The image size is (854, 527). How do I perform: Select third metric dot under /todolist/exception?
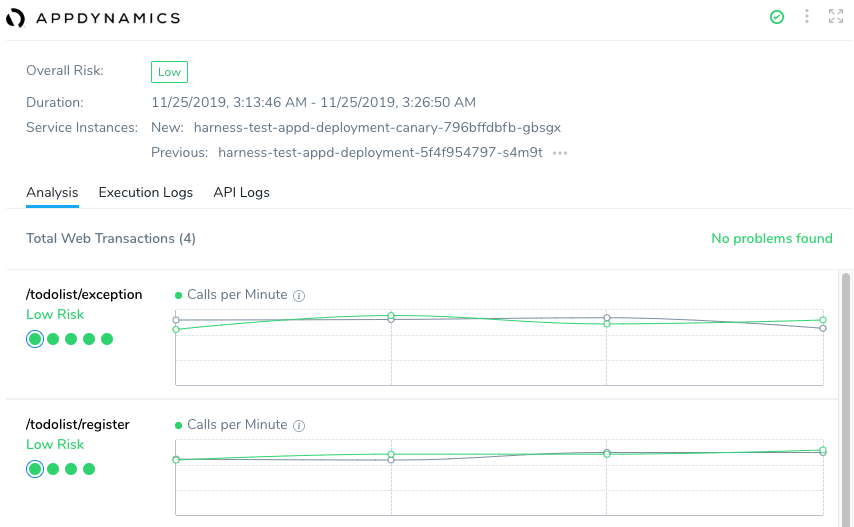tap(71, 339)
